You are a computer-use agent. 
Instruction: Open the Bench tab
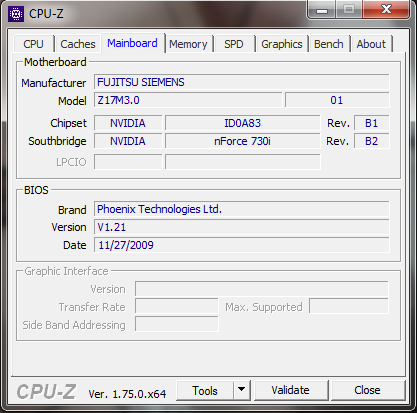point(329,44)
